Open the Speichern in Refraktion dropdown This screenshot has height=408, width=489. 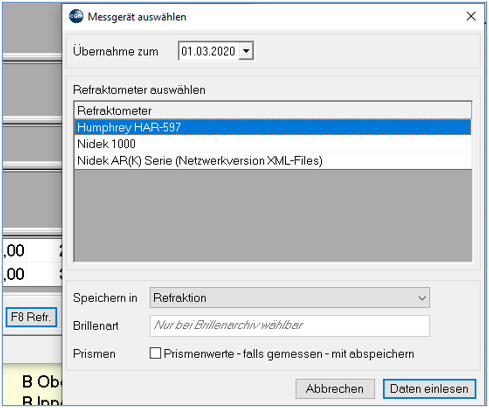pyautogui.click(x=290, y=298)
